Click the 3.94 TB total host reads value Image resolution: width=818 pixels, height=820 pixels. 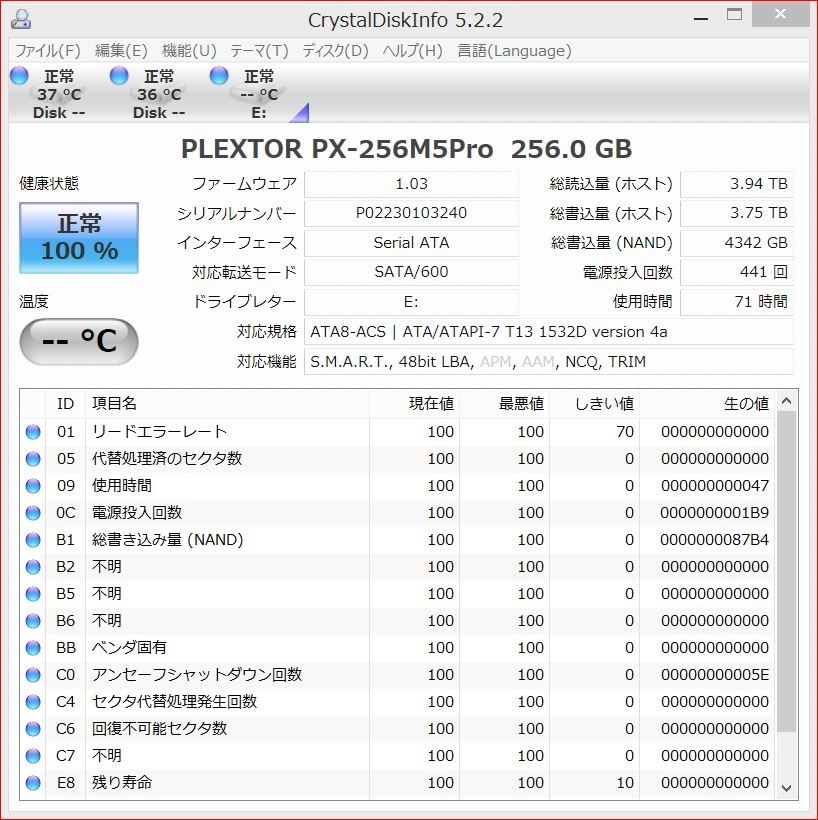click(x=736, y=184)
